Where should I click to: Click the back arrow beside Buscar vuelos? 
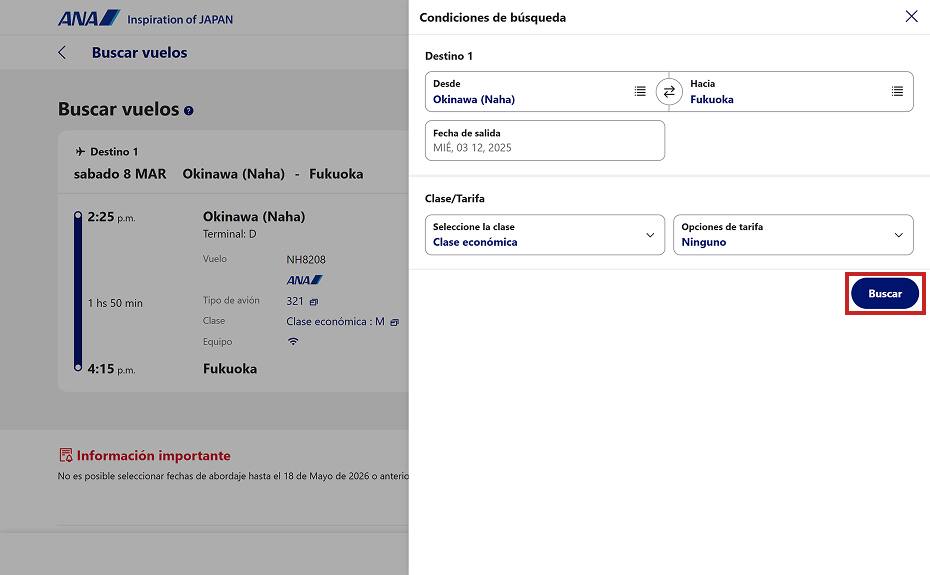pyautogui.click(x=62, y=53)
